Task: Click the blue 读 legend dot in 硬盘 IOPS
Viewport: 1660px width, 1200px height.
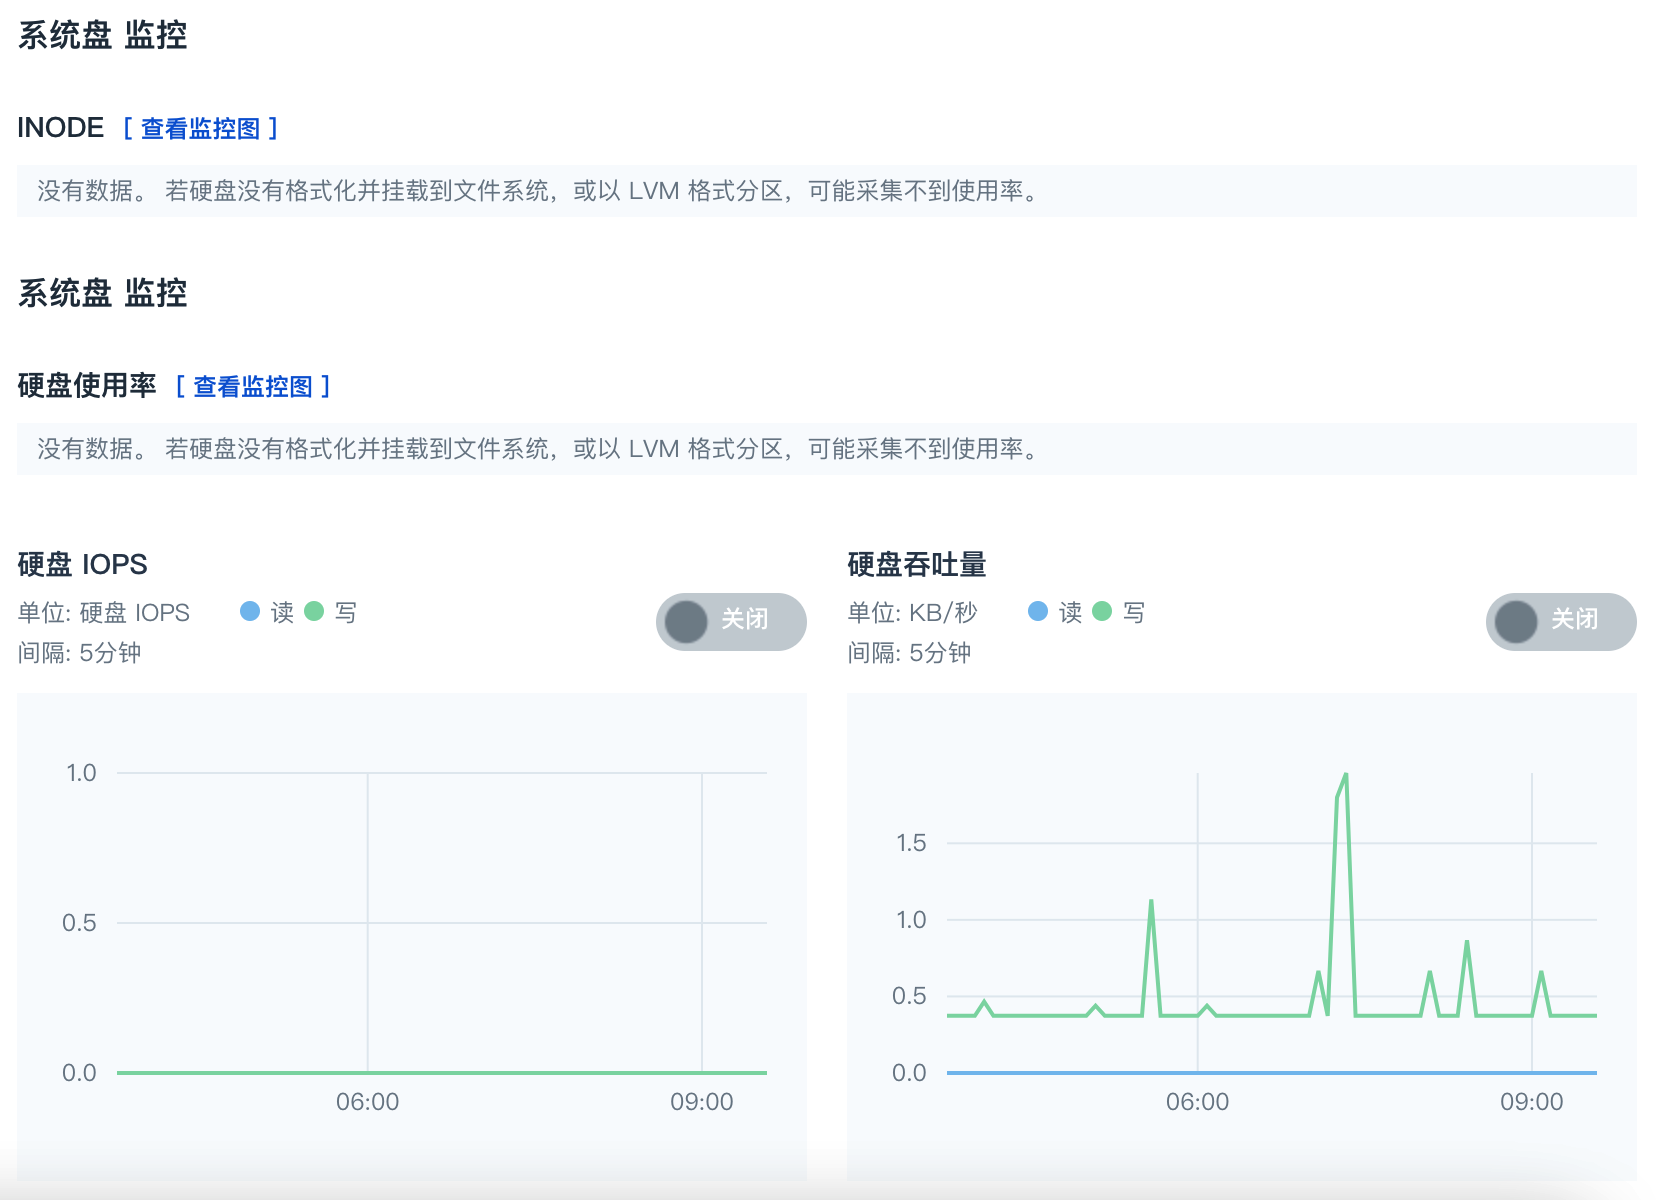Action: (x=250, y=611)
